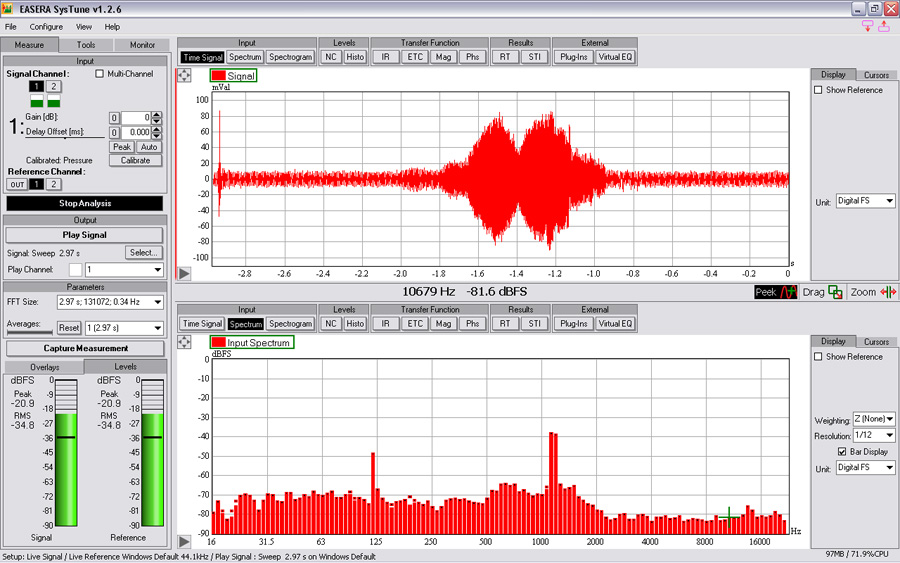Image resolution: width=900 pixels, height=563 pixels.
Task: Switch to the Monitor tab
Action: [x=142, y=45]
